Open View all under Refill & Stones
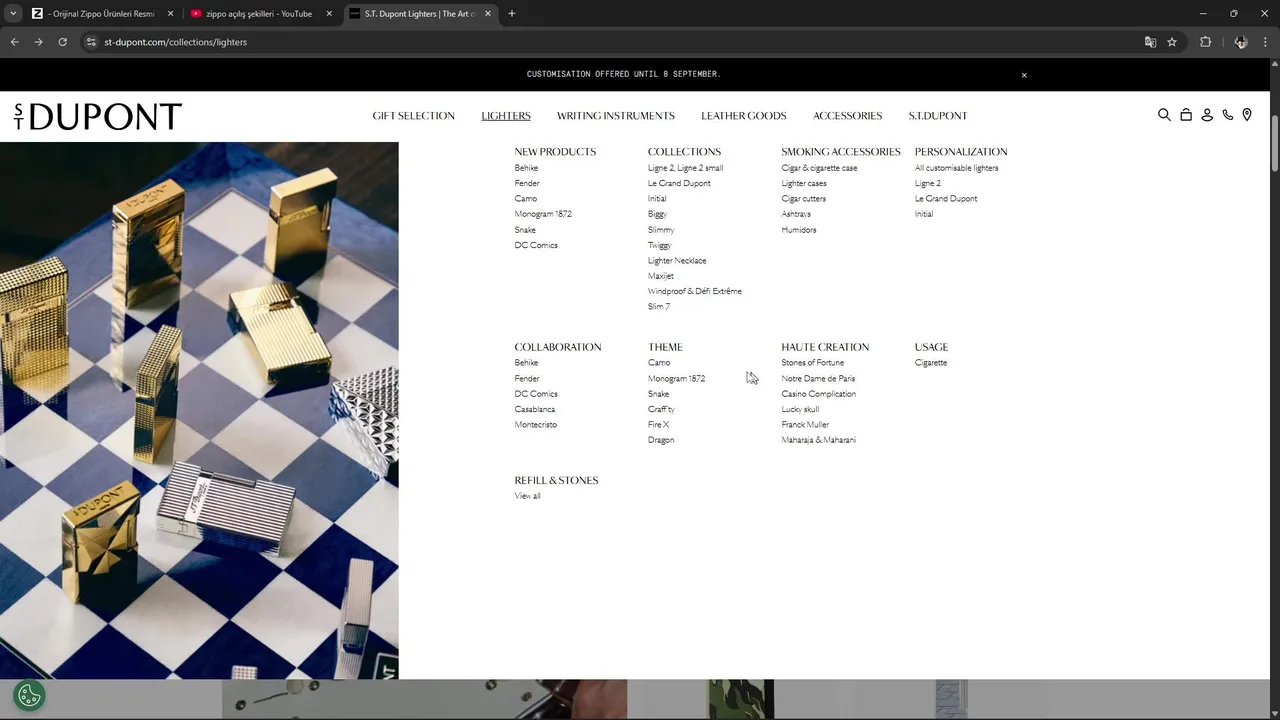Image resolution: width=1280 pixels, height=720 pixels. (x=527, y=496)
